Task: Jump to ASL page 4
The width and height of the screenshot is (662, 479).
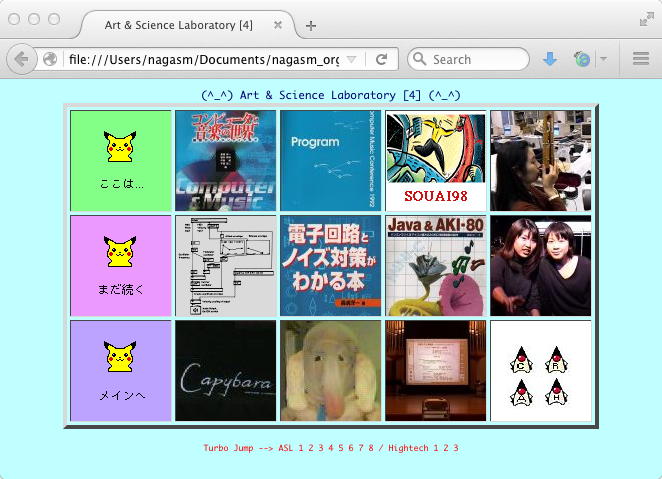Action: tap(331, 448)
